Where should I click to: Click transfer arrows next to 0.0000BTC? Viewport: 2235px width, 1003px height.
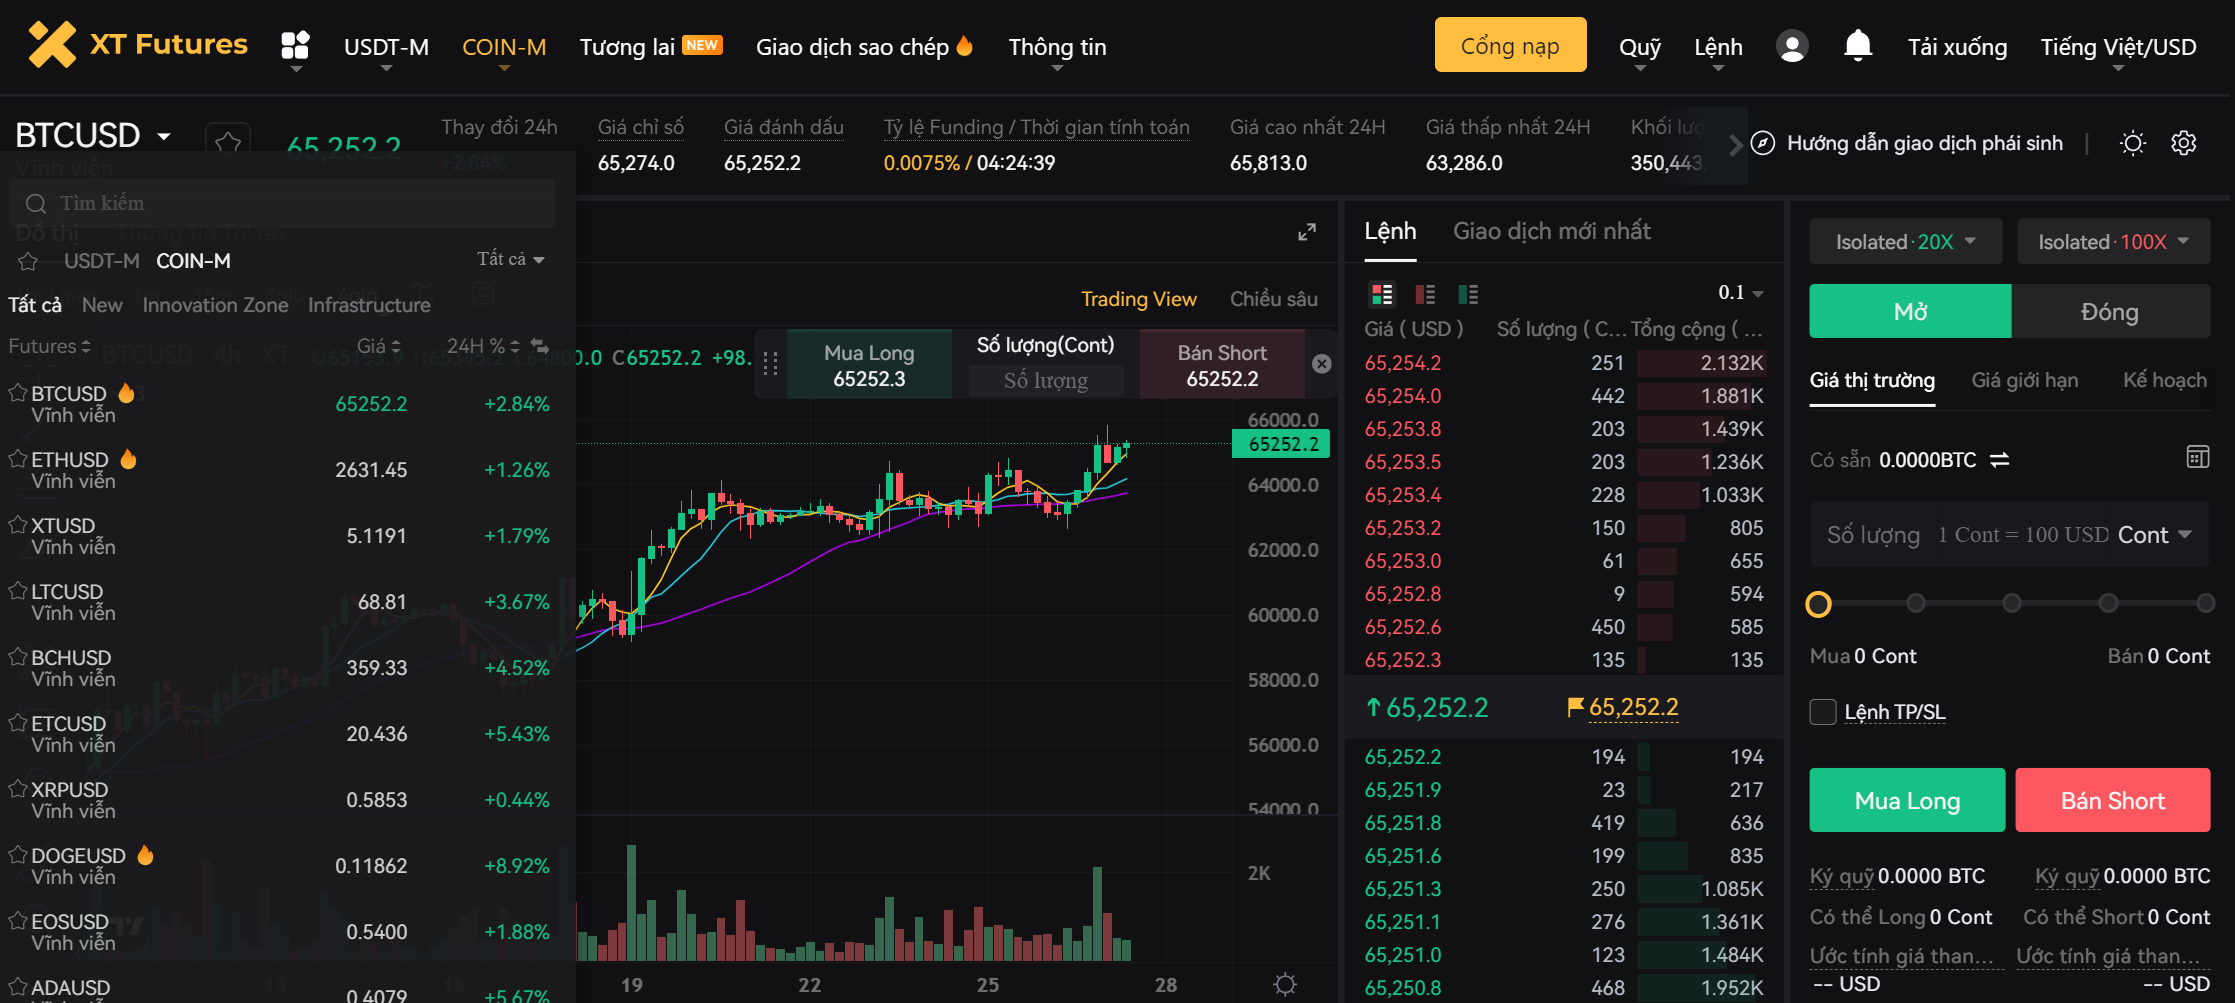[1999, 460]
